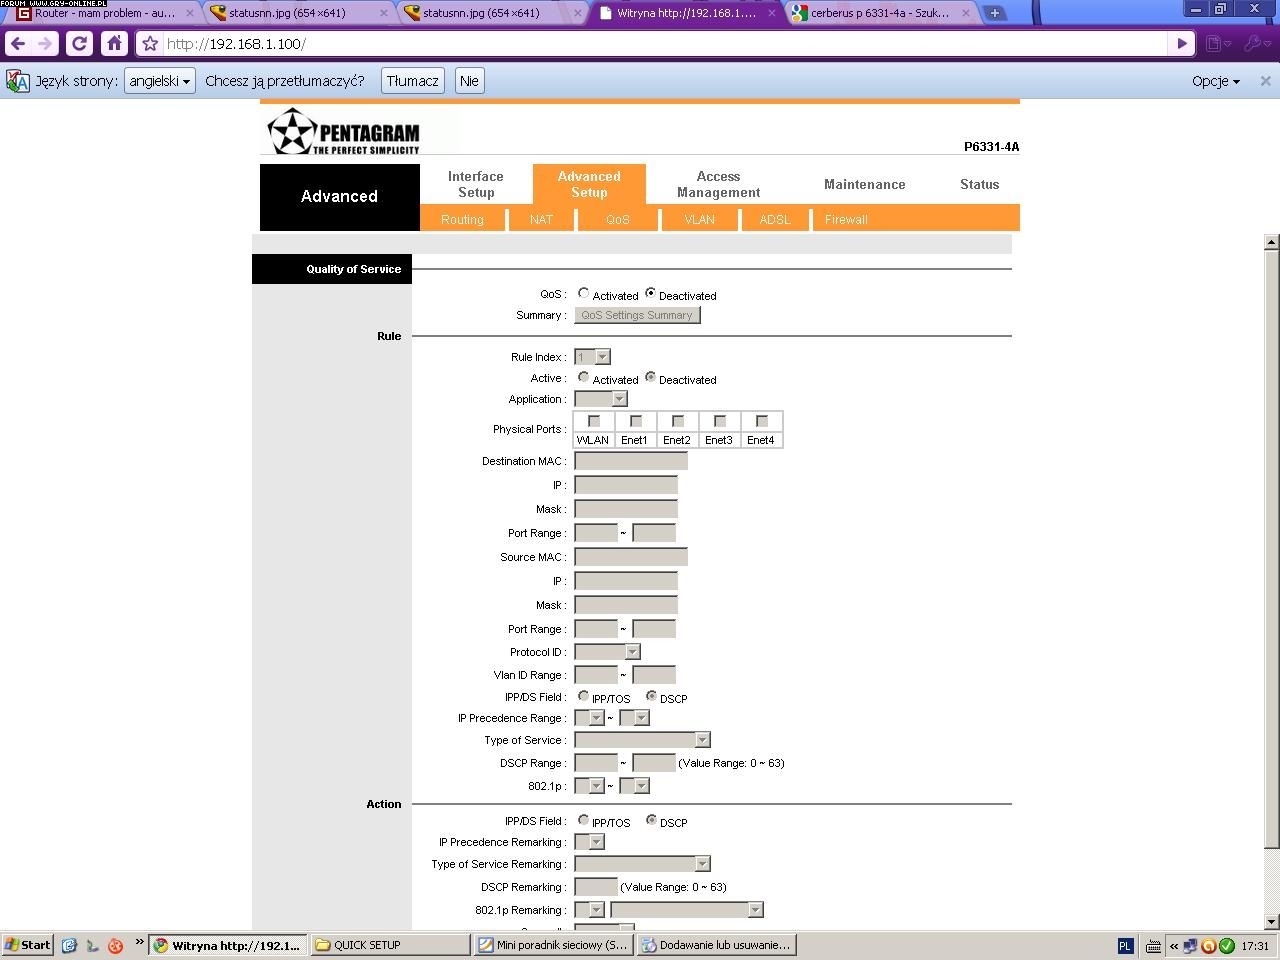Check the WLAN physical port box
Viewport: 1280px width, 960px height.
pos(594,421)
